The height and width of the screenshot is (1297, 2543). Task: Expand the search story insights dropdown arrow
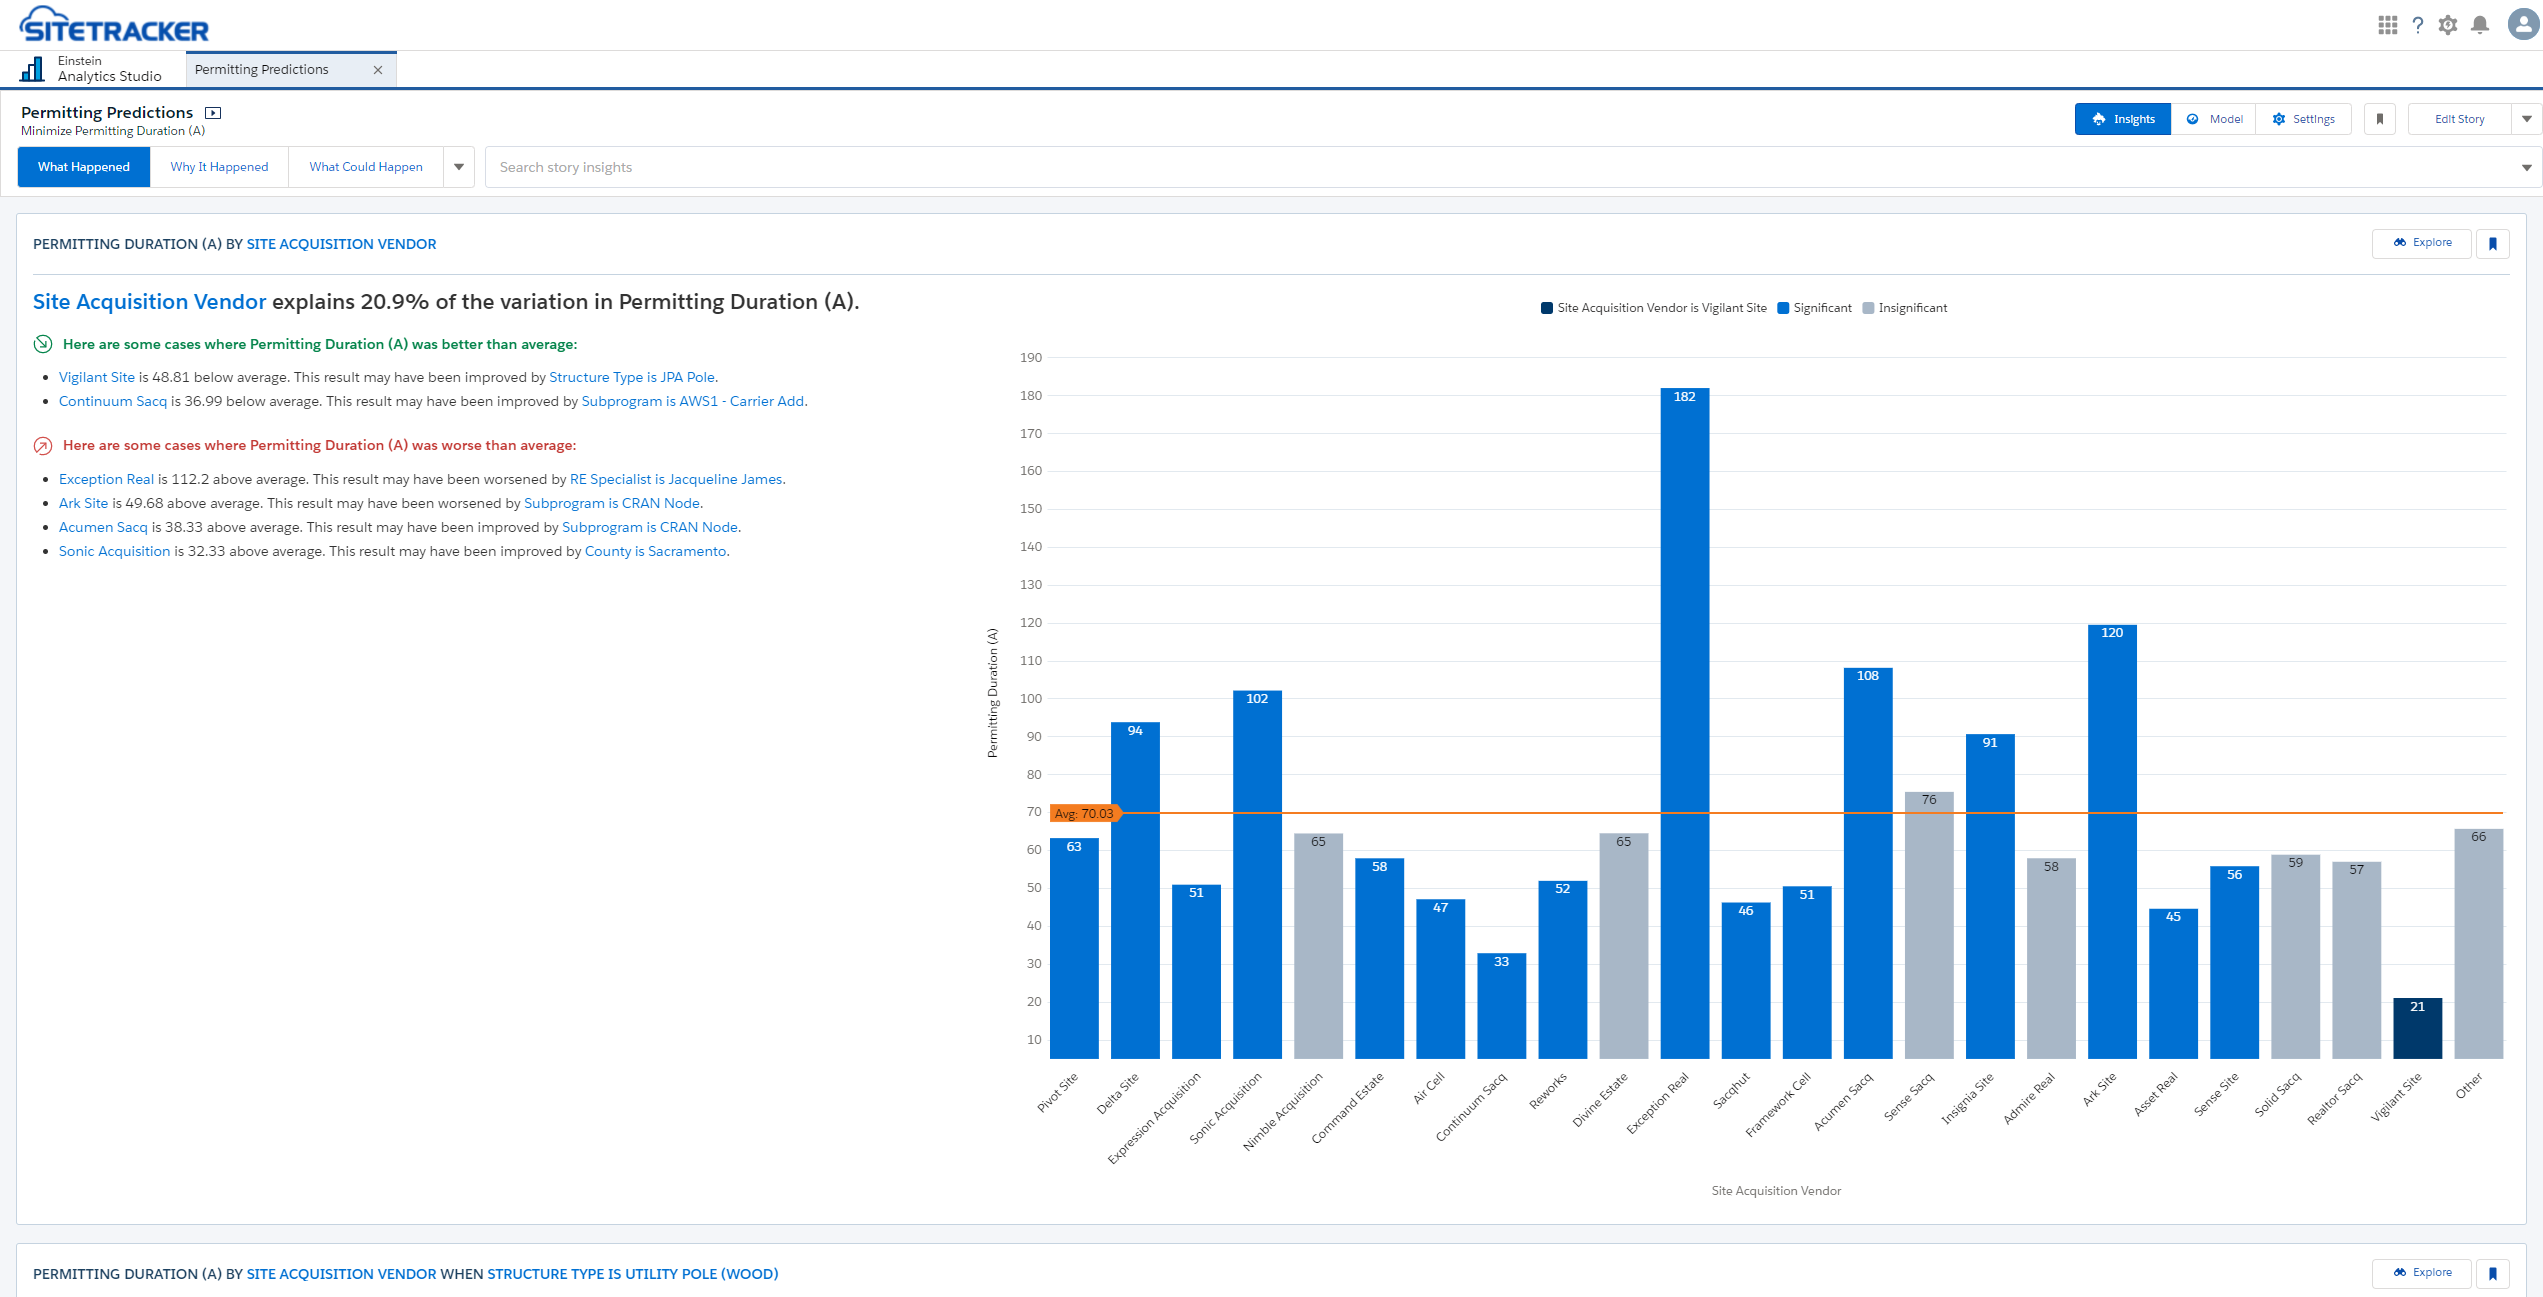[x=2526, y=168]
